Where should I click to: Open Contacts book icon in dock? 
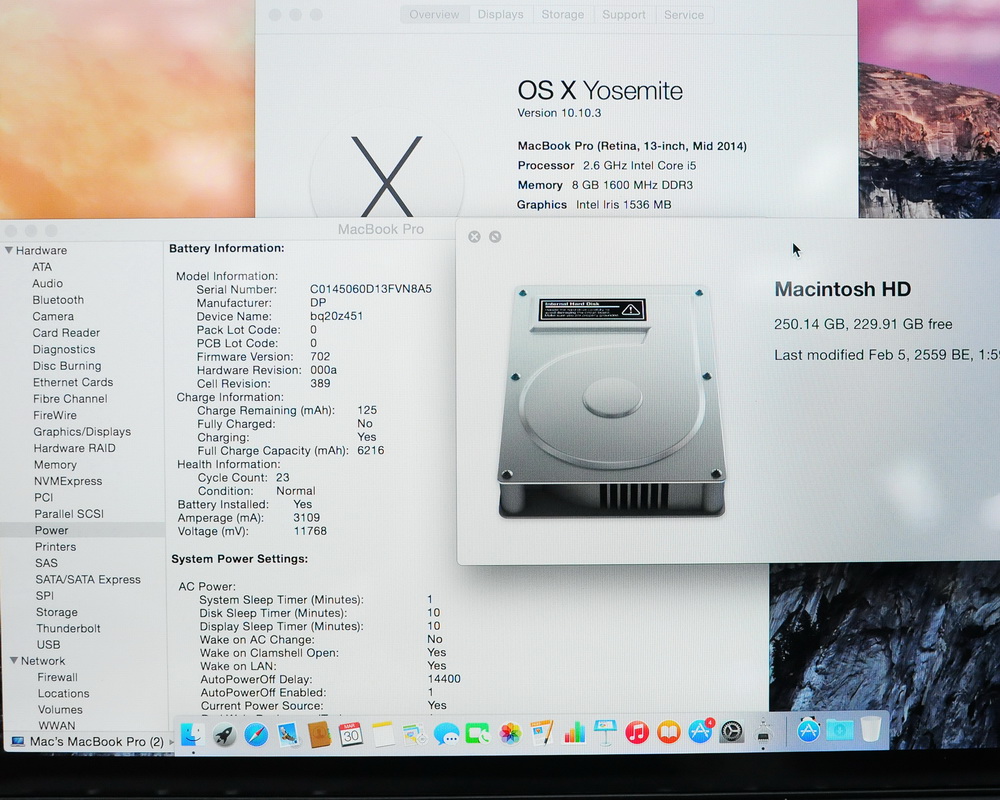click(319, 734)
